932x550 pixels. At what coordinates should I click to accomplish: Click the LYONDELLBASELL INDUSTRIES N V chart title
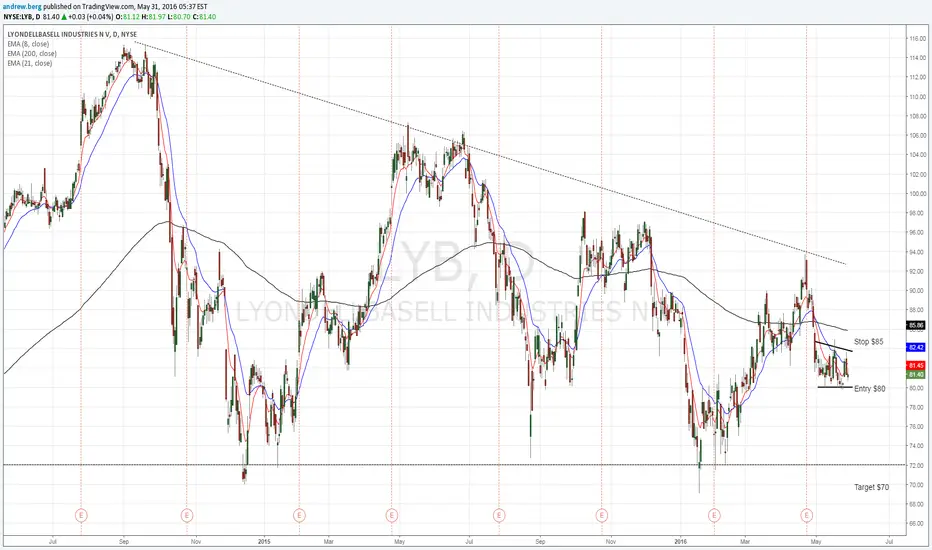coord(72,34)
